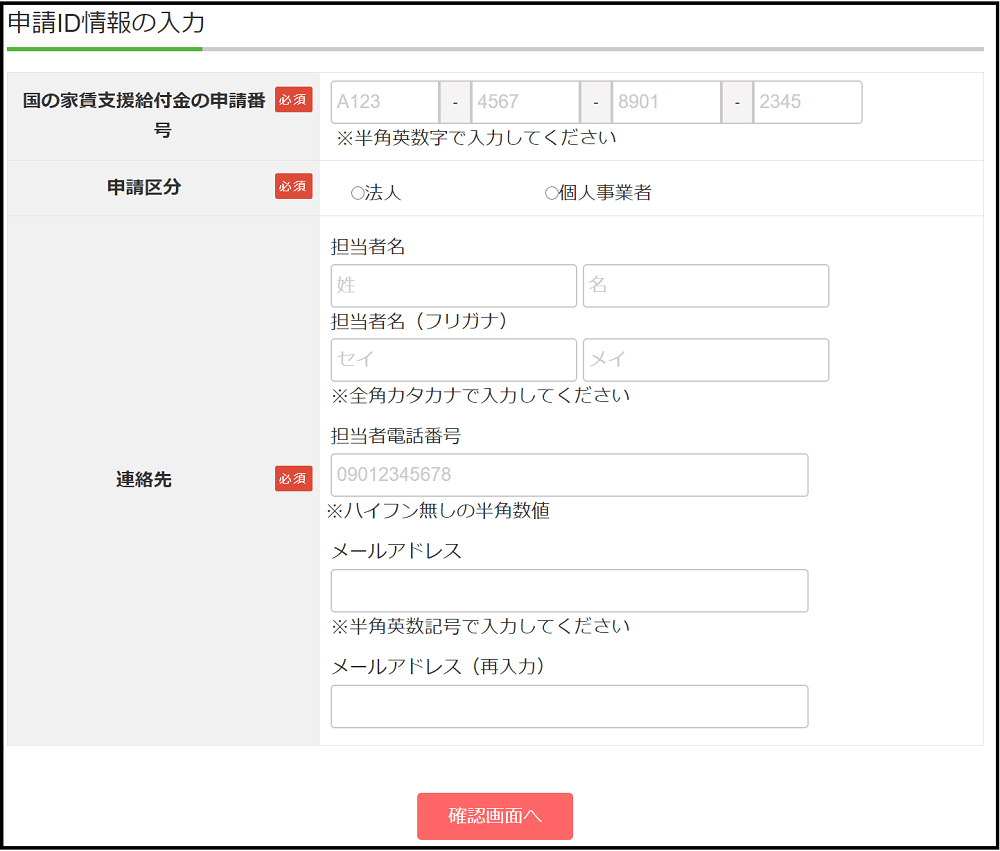Click the third application number field 8901
1000x851 pixels.
pos(666,102)
